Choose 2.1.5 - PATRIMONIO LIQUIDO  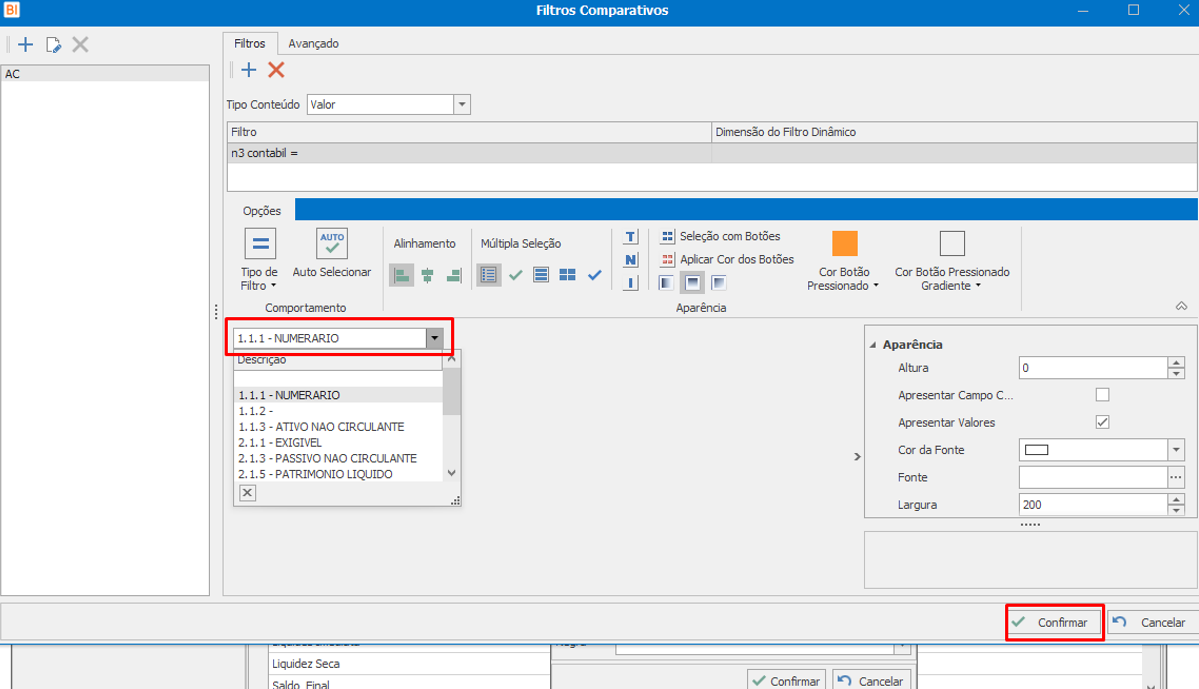338,474
